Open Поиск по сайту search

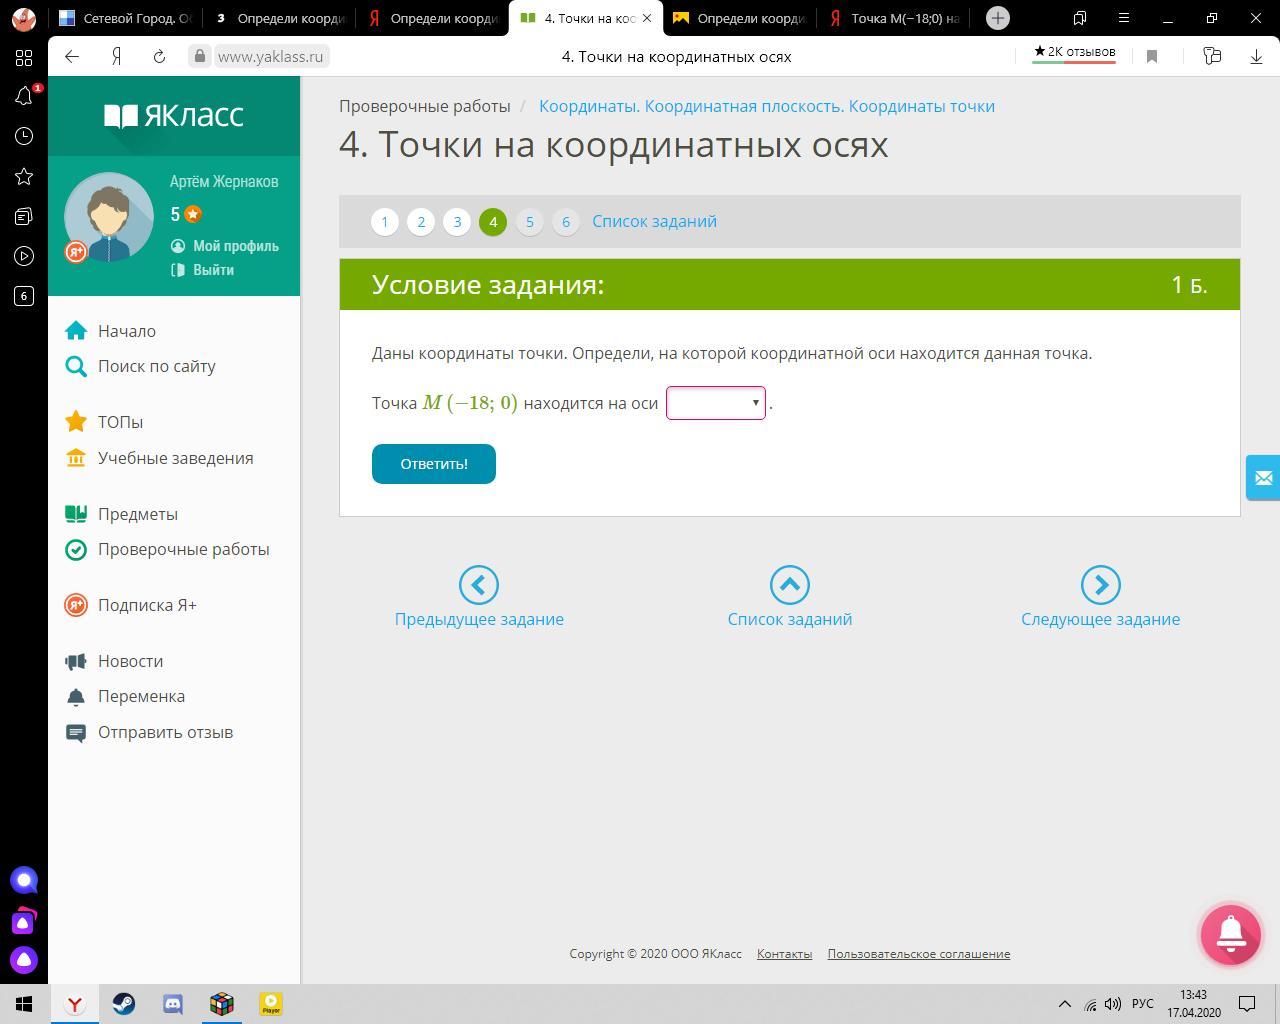[x=156, y=366]
